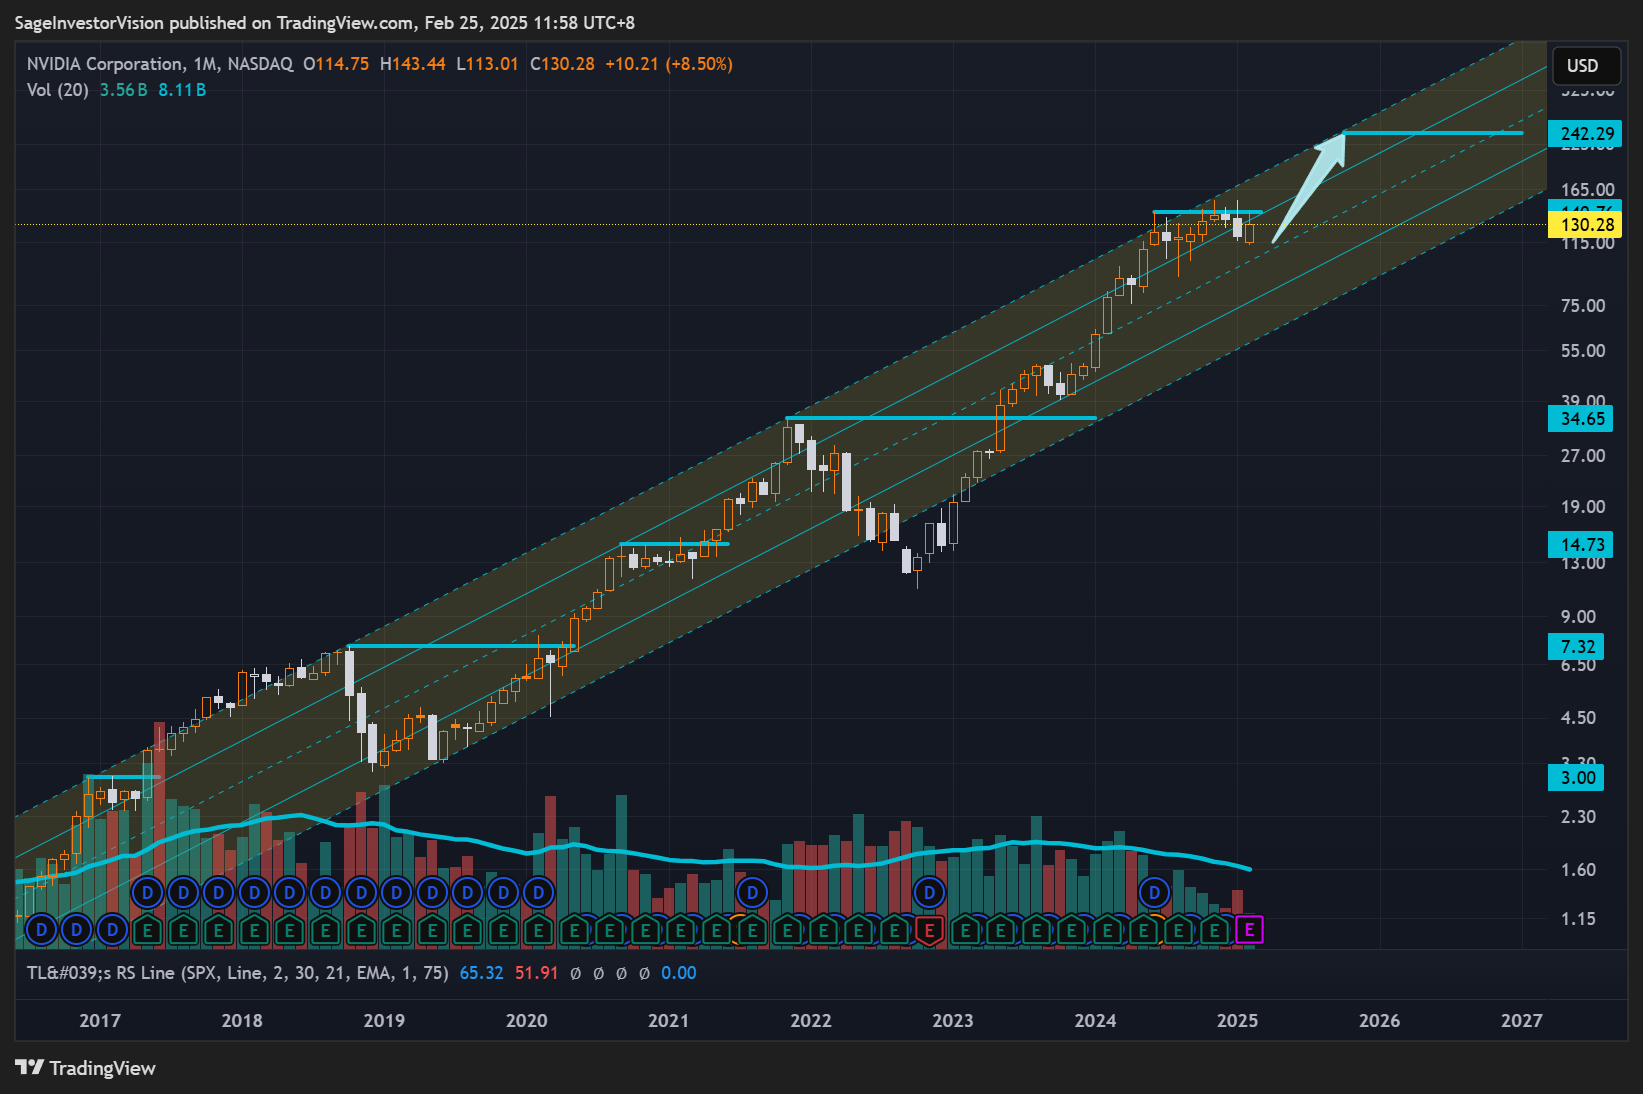Image resolution: width=1643 pixels, height=1094 pixels.
Task: Click the 2021 label on time axis
Action: click(668, 1021)
